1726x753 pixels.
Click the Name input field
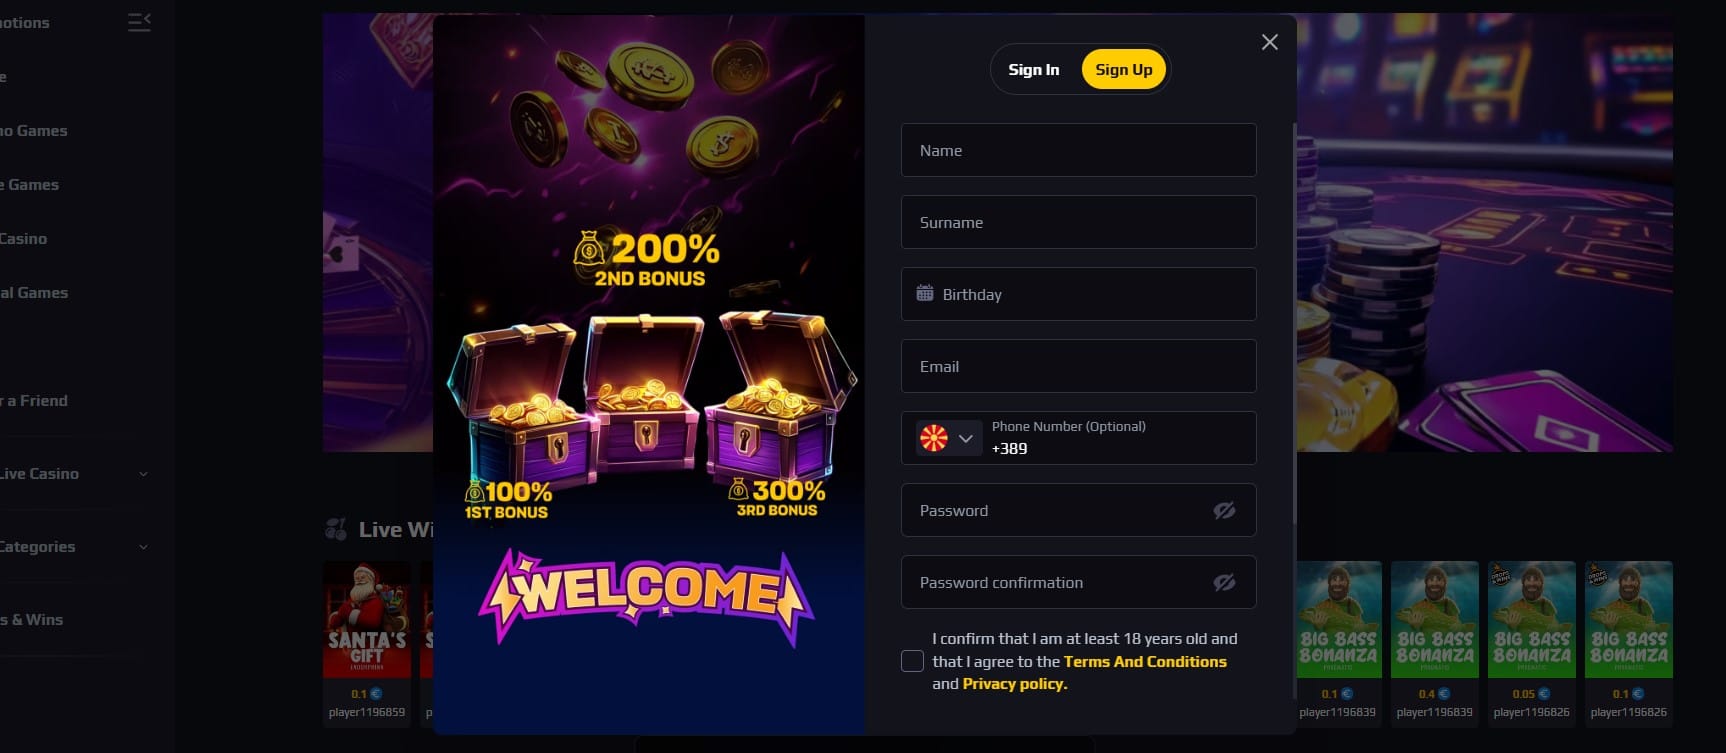(x=1078, y=150)
